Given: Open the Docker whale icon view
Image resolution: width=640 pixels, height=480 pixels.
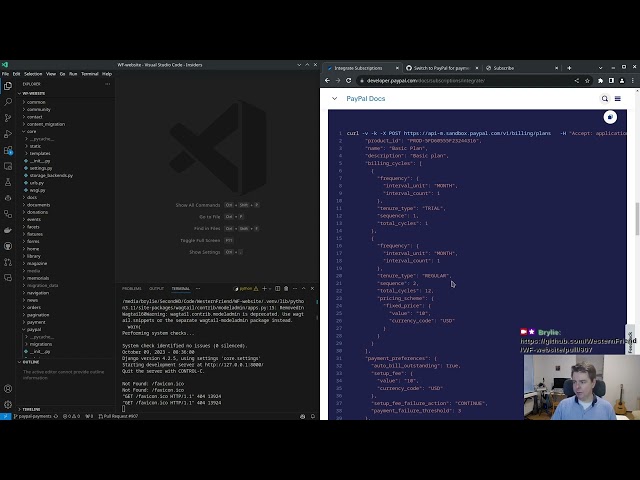Looking at the screenshot, I should tap(8, 230).
